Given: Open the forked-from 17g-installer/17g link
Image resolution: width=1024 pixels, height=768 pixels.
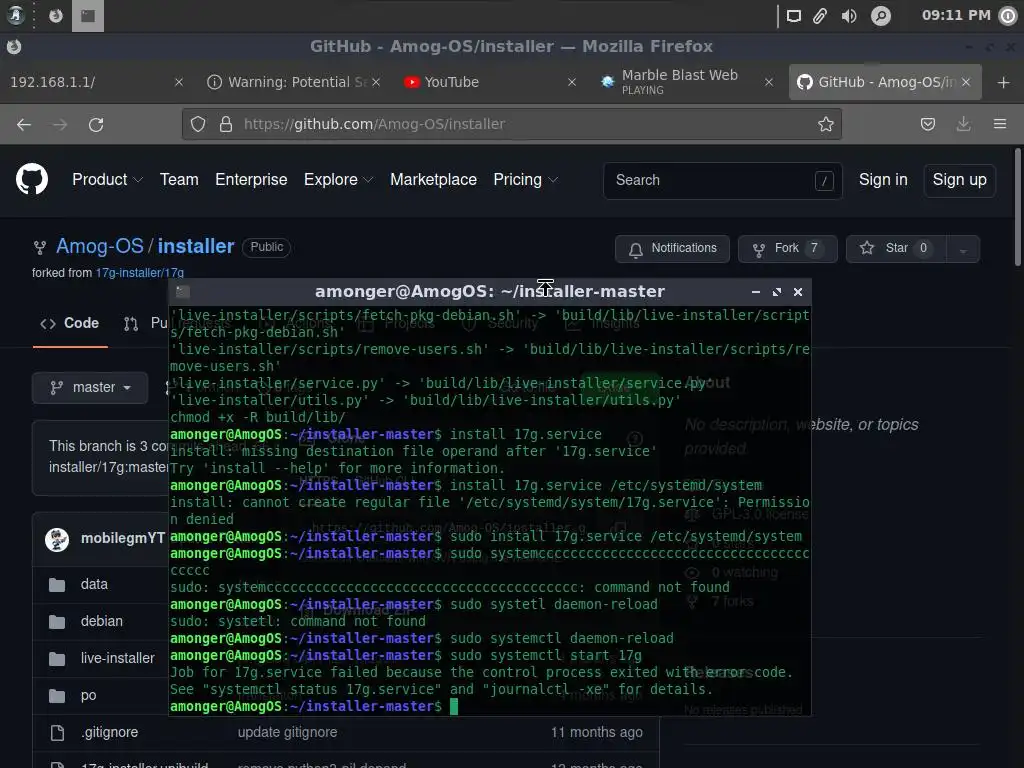Looking at the screenshot, I should click(140, 273).
